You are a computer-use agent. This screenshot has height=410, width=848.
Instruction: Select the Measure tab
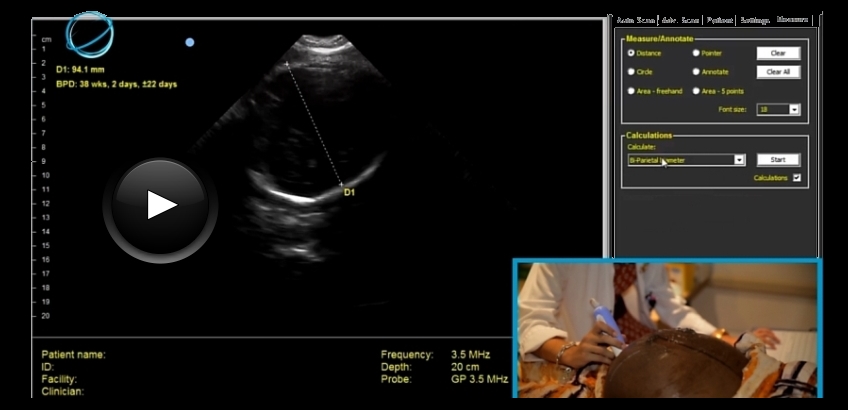tap(792, 19)
